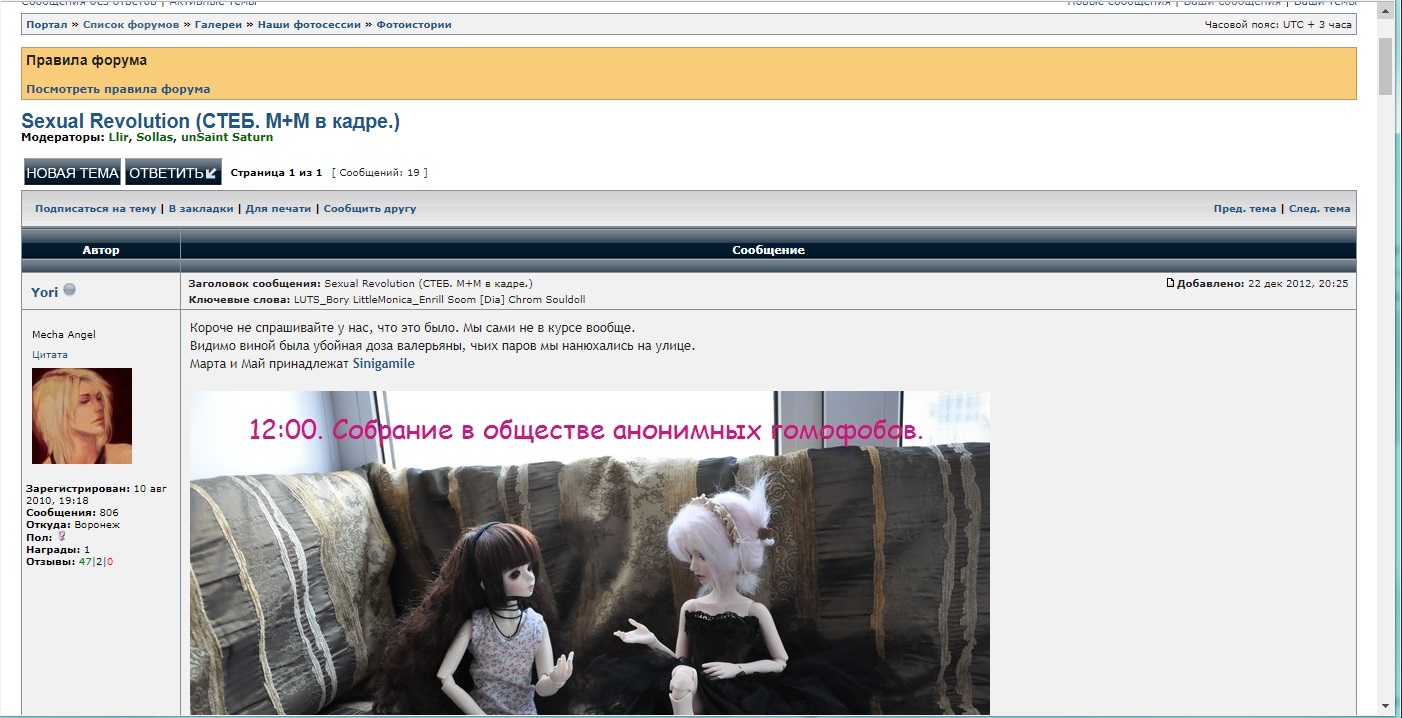
Task: Go to next topic via След. тема
Action: 1320,209
